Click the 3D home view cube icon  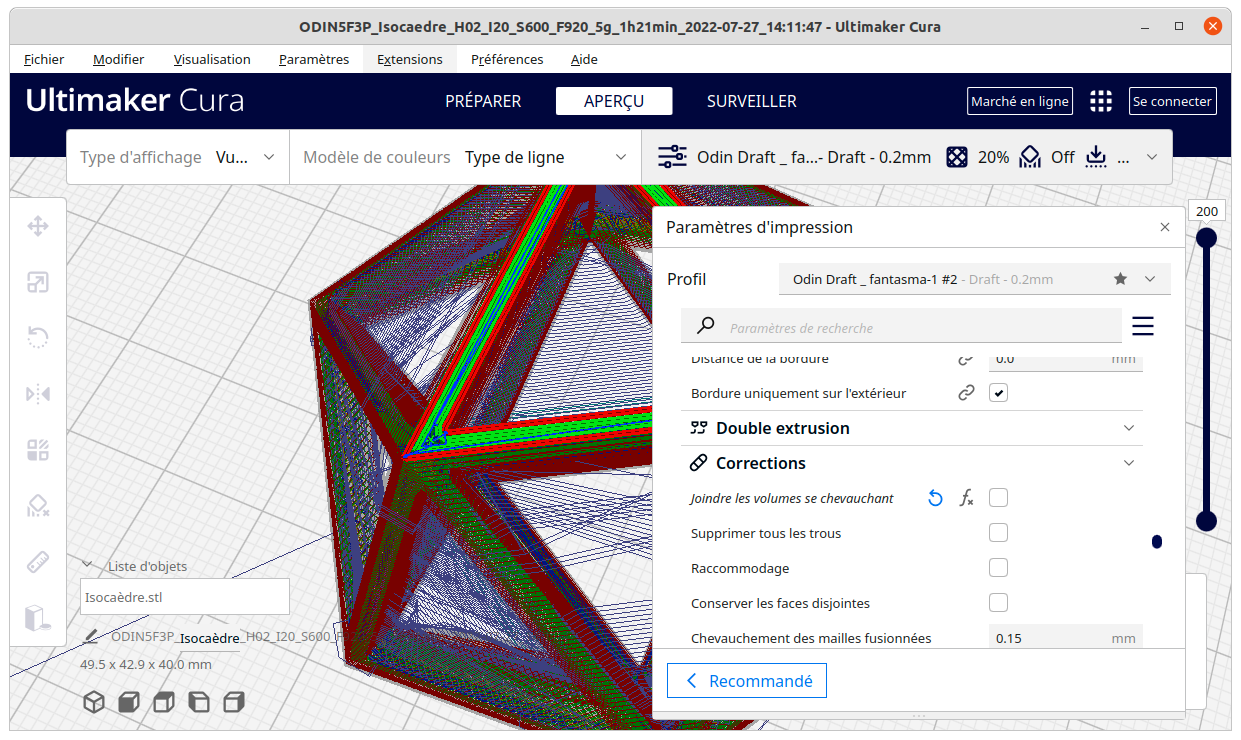coord(94,701)
